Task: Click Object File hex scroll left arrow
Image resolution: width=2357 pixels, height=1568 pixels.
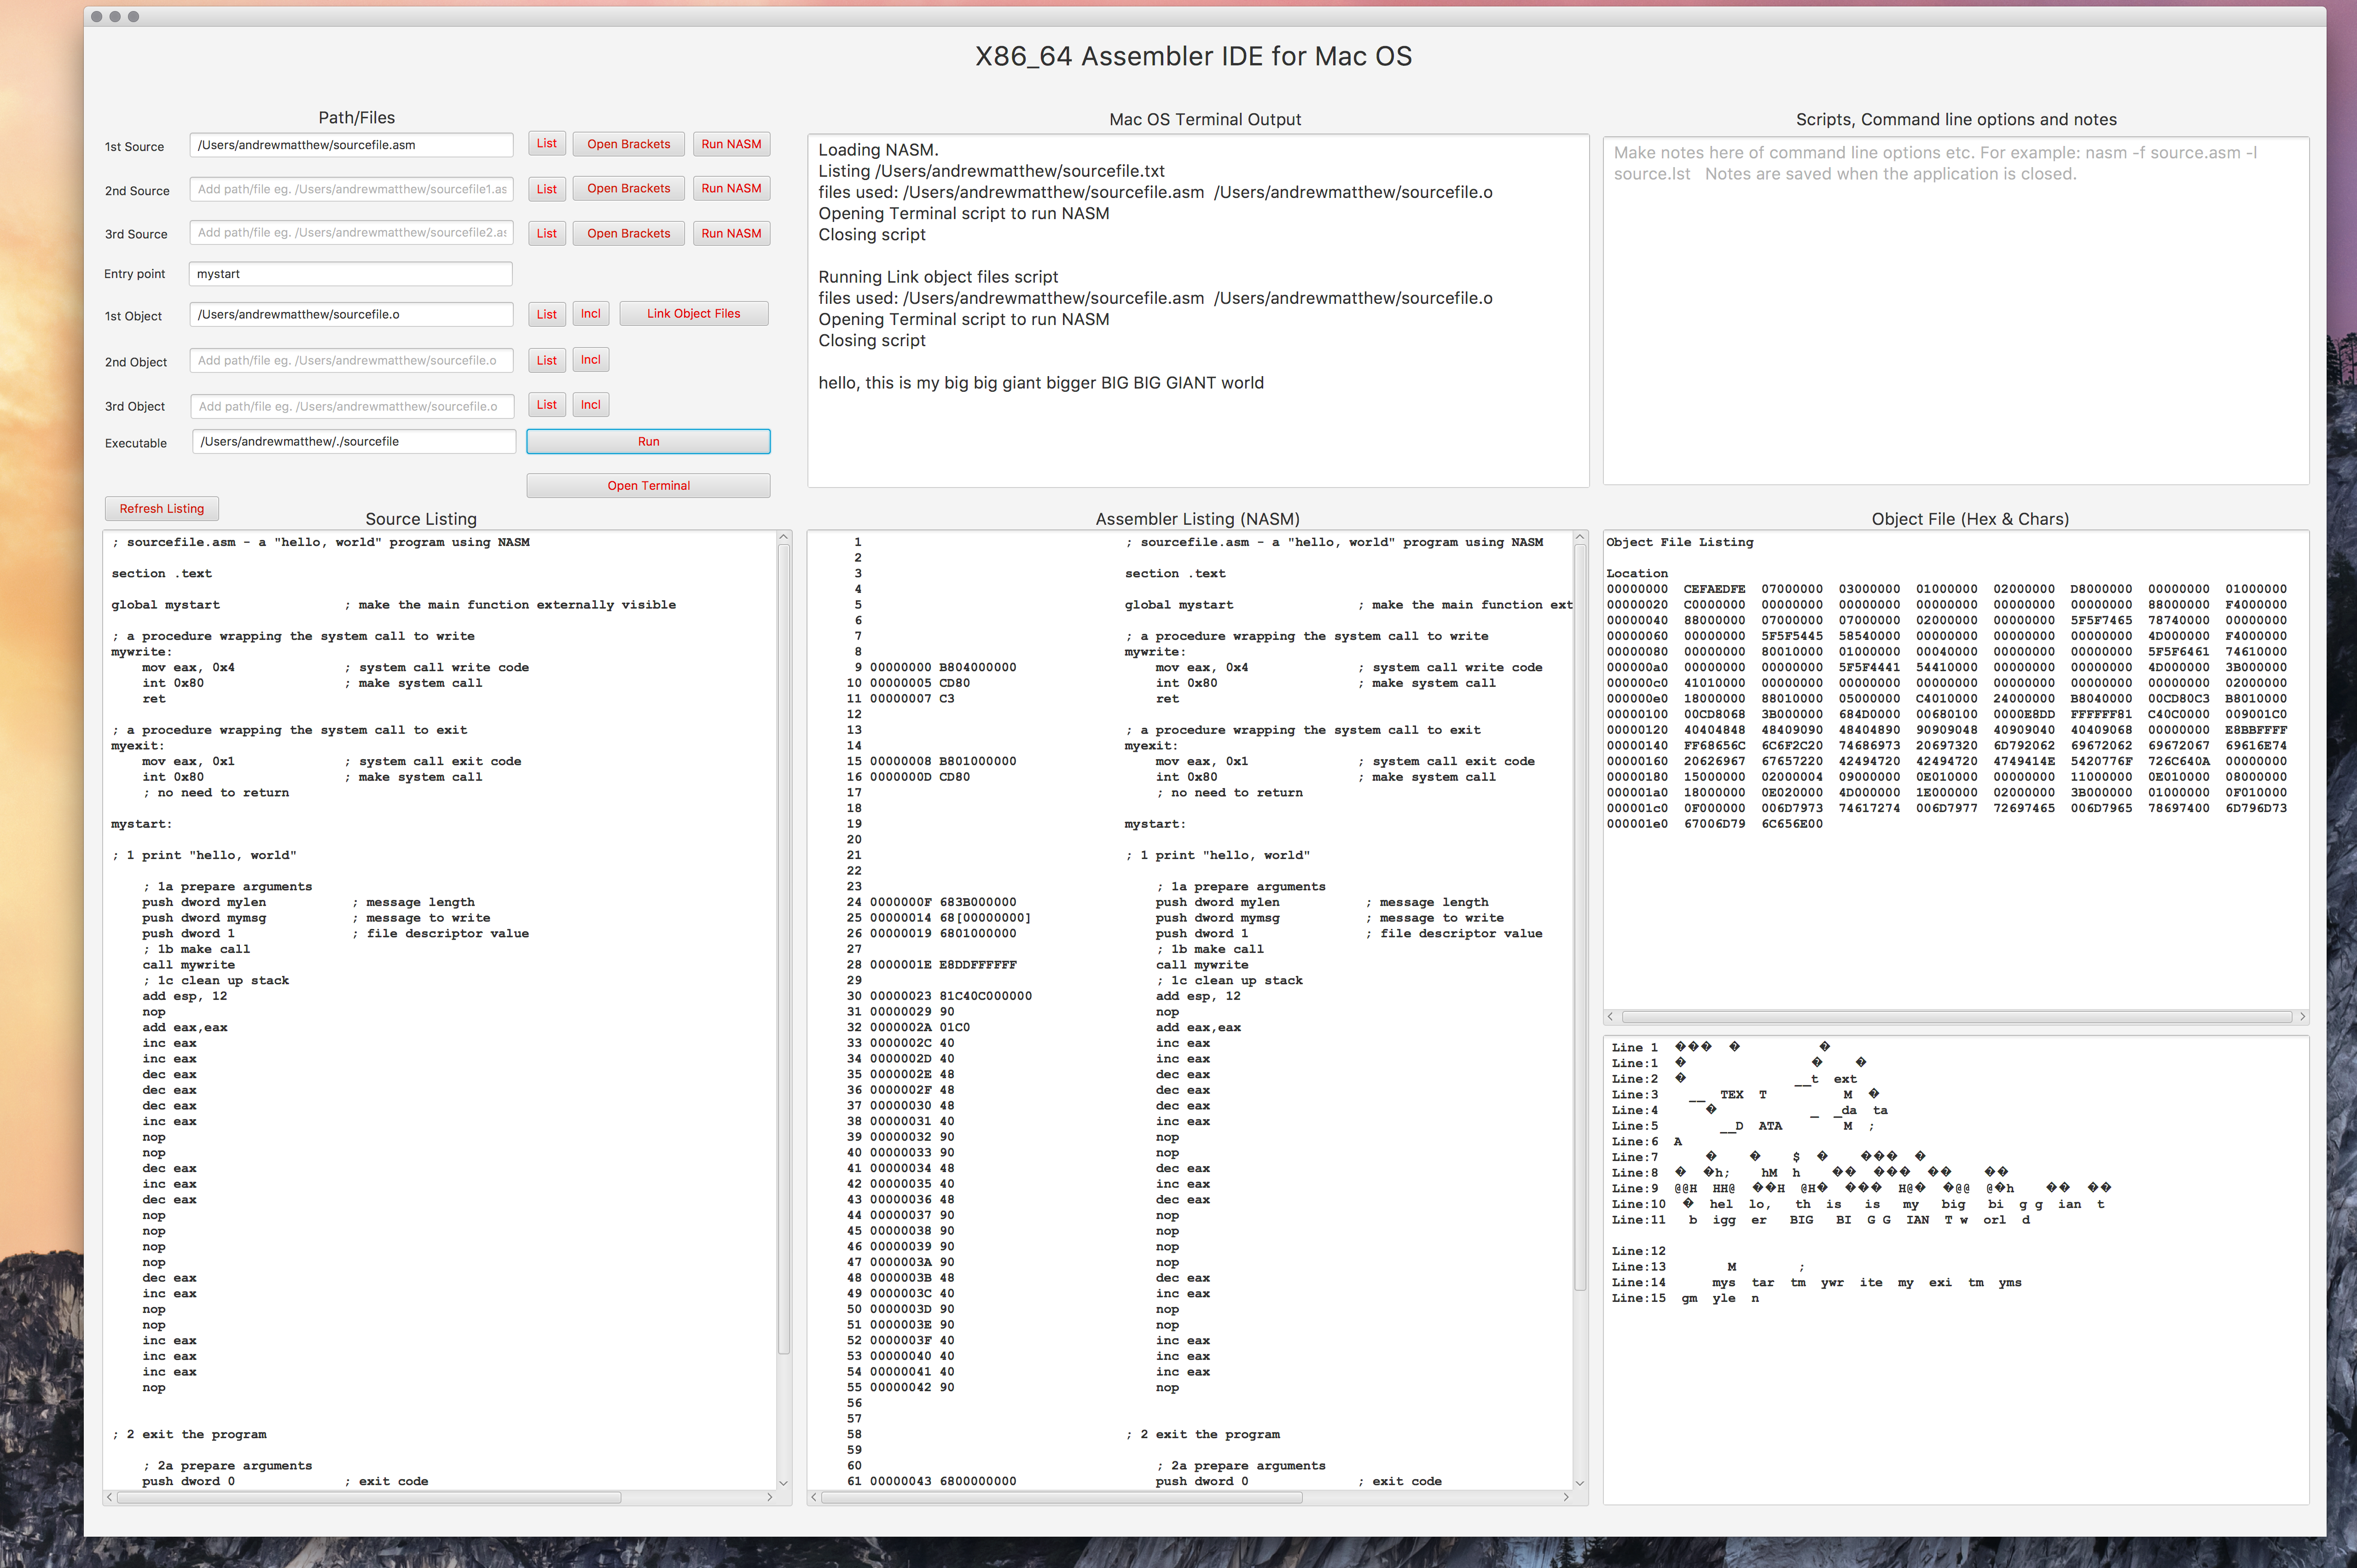Action: pyautogui.click(x=1611, y=1016)
